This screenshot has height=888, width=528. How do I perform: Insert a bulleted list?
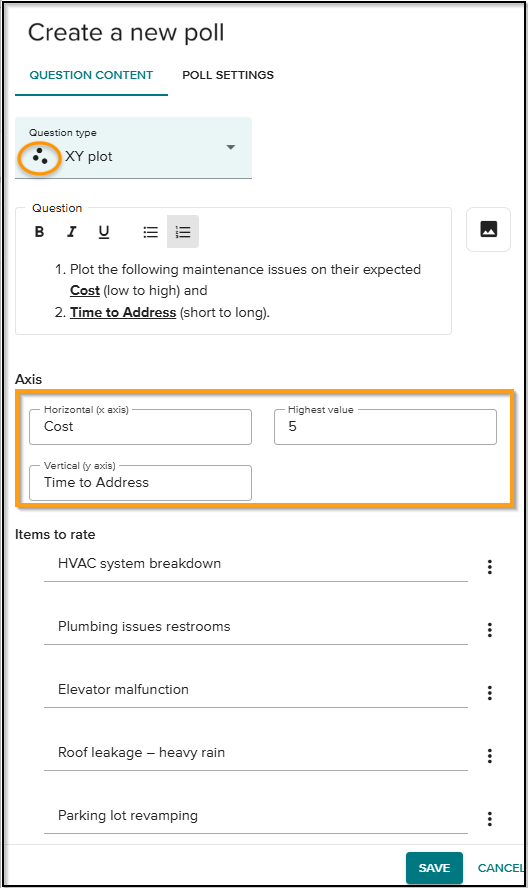tap(151, 232)
